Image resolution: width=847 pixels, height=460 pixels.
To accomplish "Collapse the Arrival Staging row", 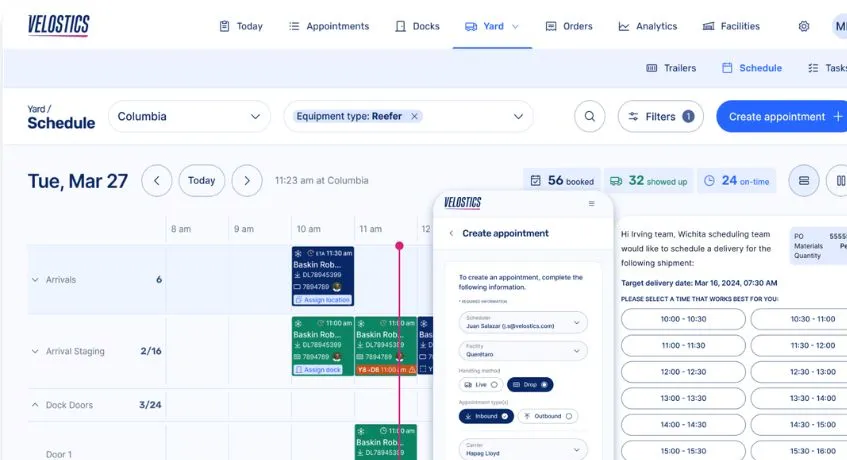I will tap(35, 351).
